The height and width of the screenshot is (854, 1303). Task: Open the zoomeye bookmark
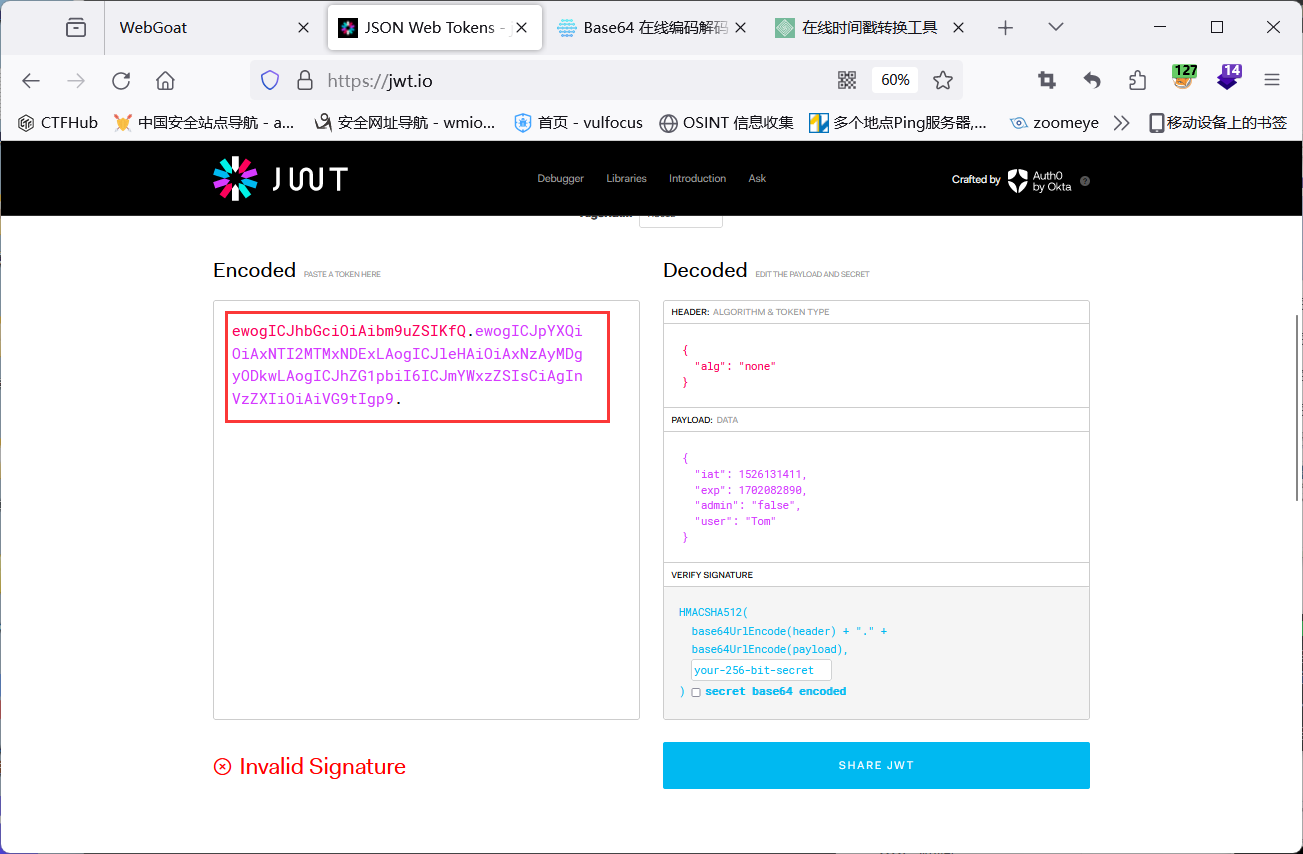(1054, 123)
